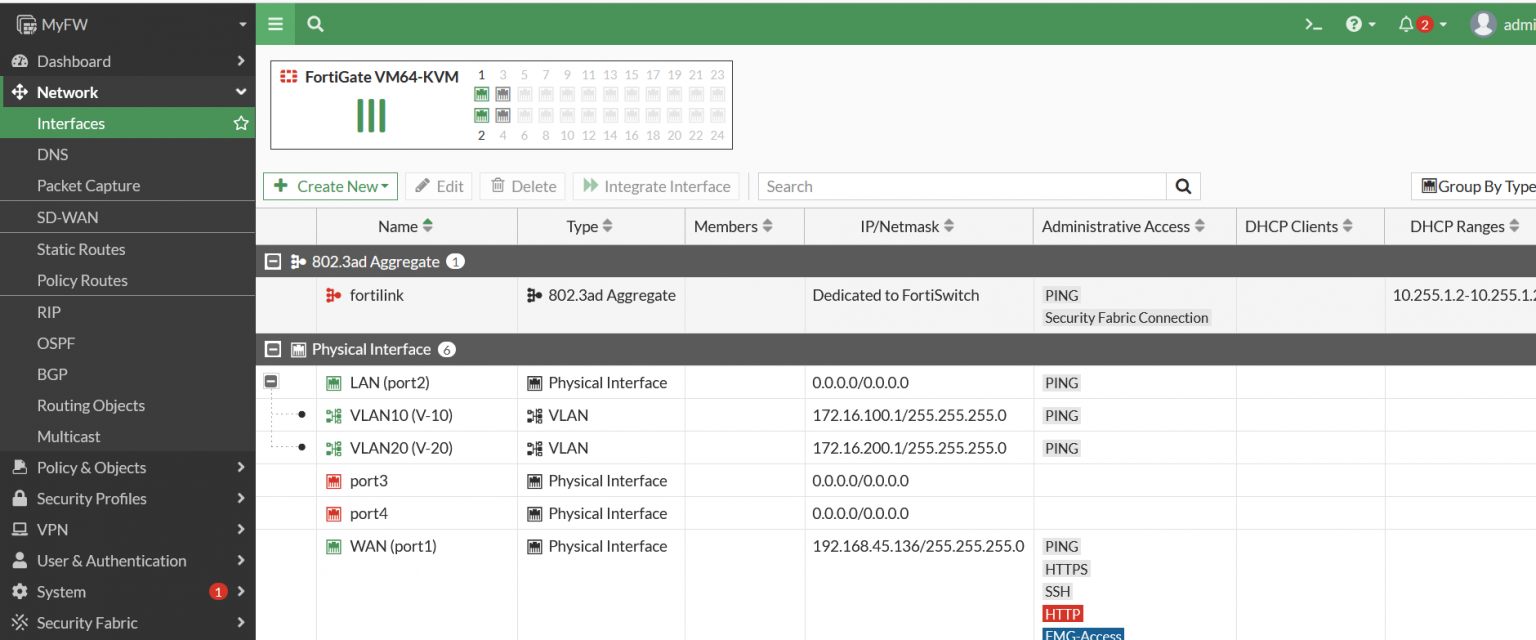The width and height of the screenshot is (1536, 640).
Task: Collapse the sidebar with the hamburger icon
Action: click(x=275, y=22)
